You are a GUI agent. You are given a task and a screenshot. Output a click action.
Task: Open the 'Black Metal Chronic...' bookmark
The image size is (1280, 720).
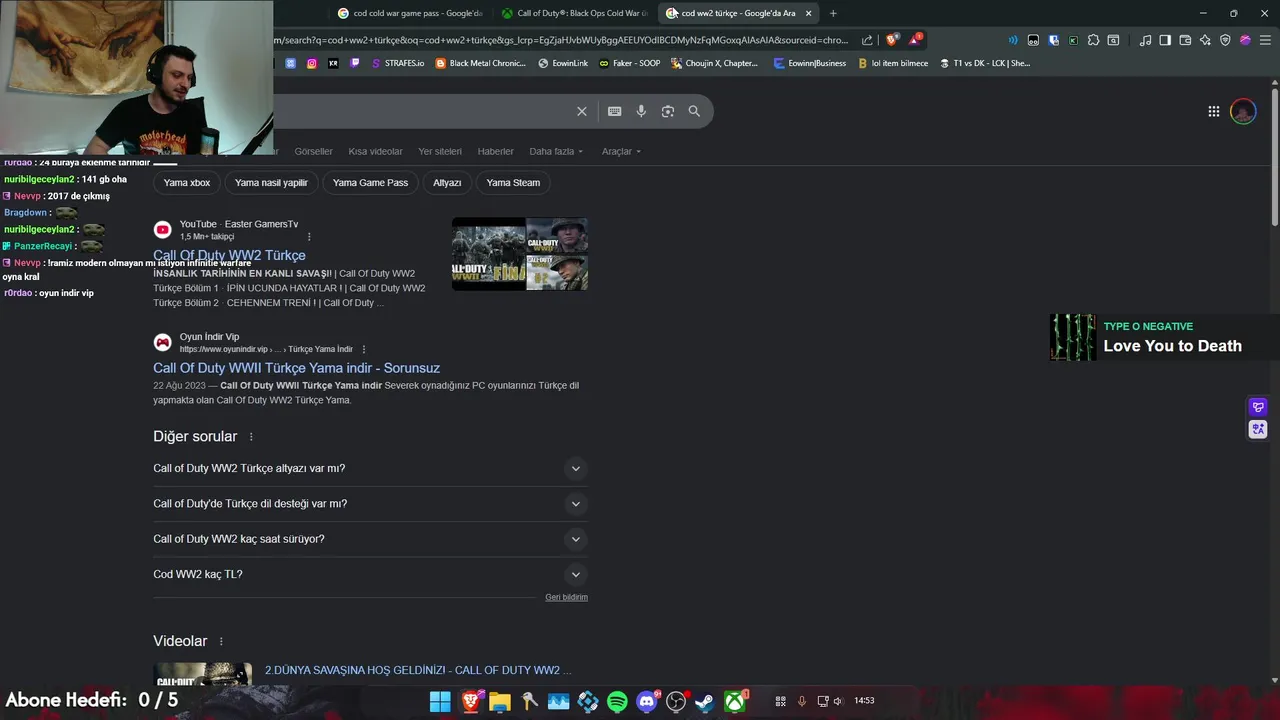(x=480, y=63)
